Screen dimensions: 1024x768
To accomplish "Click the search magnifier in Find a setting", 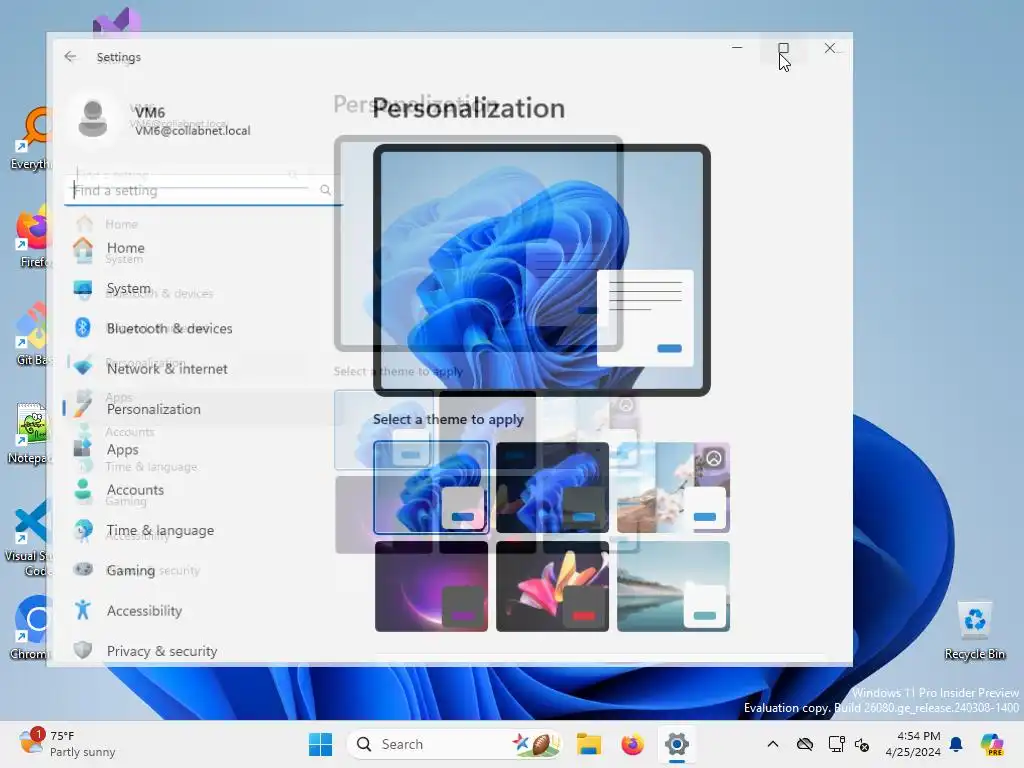I will (x=325, y=190).
